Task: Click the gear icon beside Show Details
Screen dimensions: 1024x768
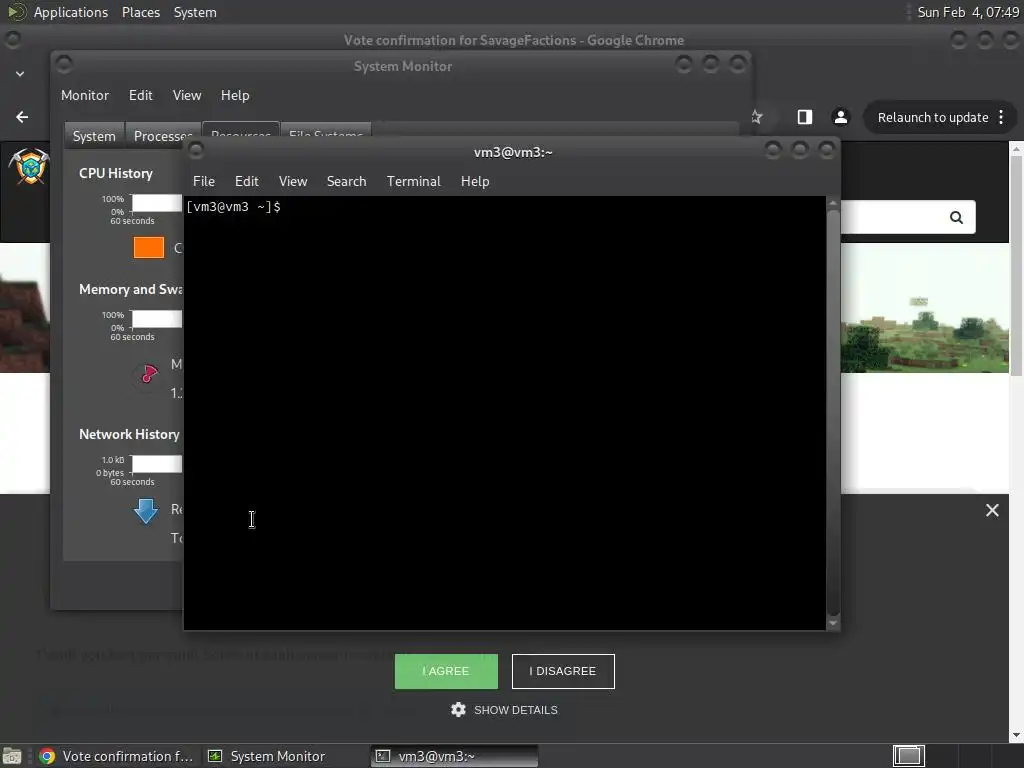Action: click(458, 710)
